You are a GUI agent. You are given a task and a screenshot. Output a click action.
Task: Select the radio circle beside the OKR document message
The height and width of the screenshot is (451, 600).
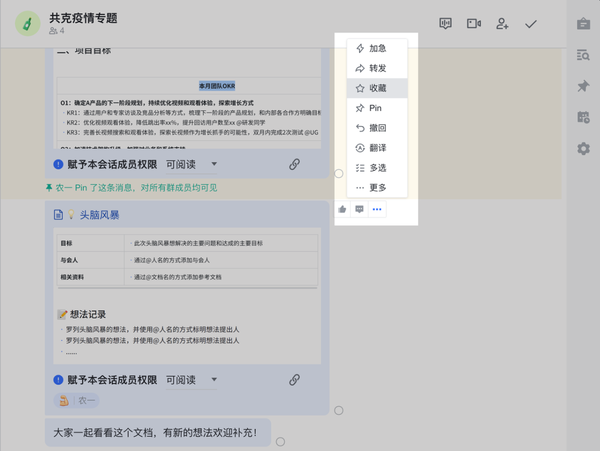click(339, 174)
